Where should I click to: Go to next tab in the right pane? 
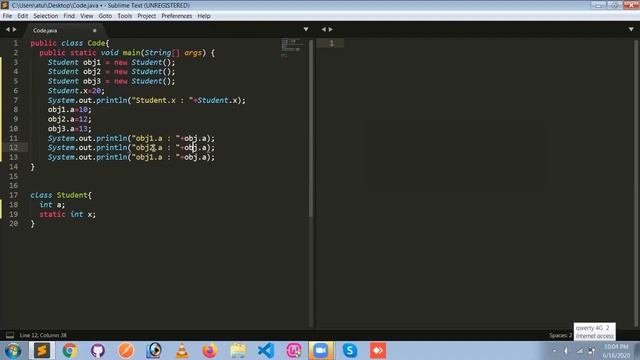tap(331, 29)
